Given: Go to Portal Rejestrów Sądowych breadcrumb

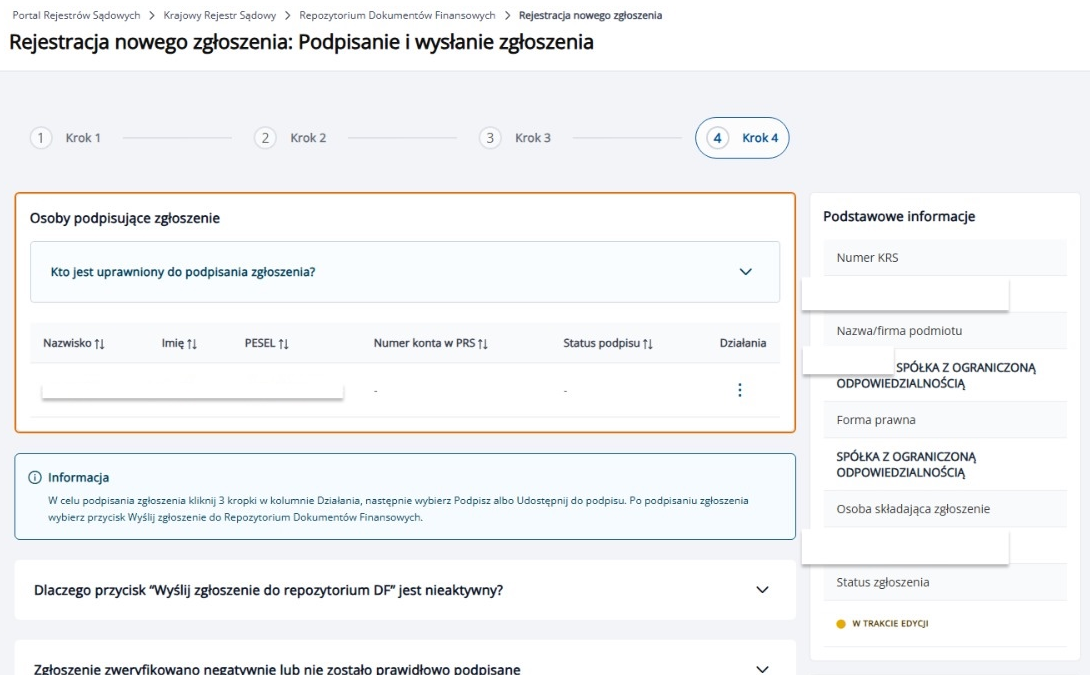Looking at the screenshot, I should tap(76, 15).
